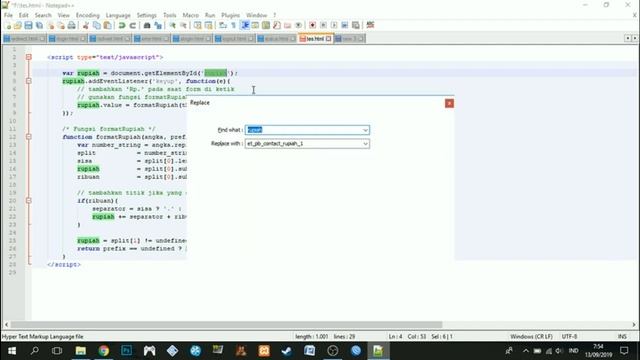This screenshot has width=640, height=360.
Task: Expand the Find what dropdown arrow
Action: point(365,130)
